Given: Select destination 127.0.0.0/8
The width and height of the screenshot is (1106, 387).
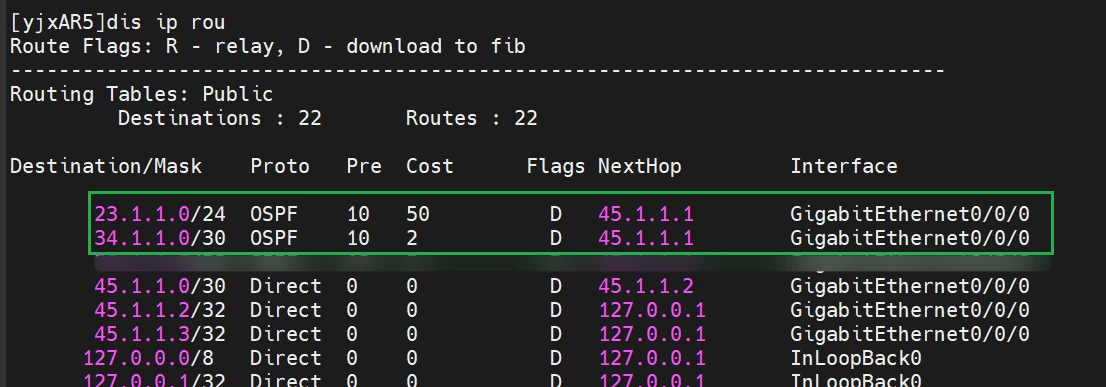Looking at the screenshot, I should click(x=149, y=357).
